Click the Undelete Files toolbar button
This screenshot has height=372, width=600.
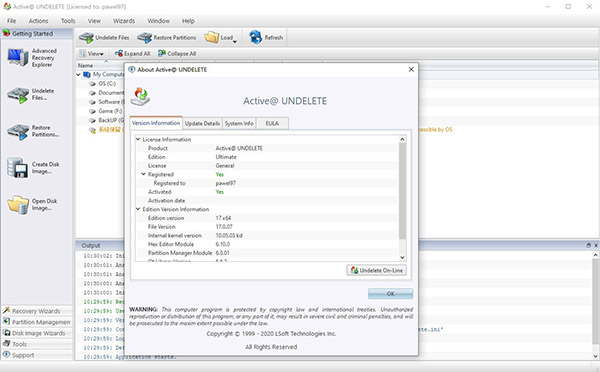104,38
